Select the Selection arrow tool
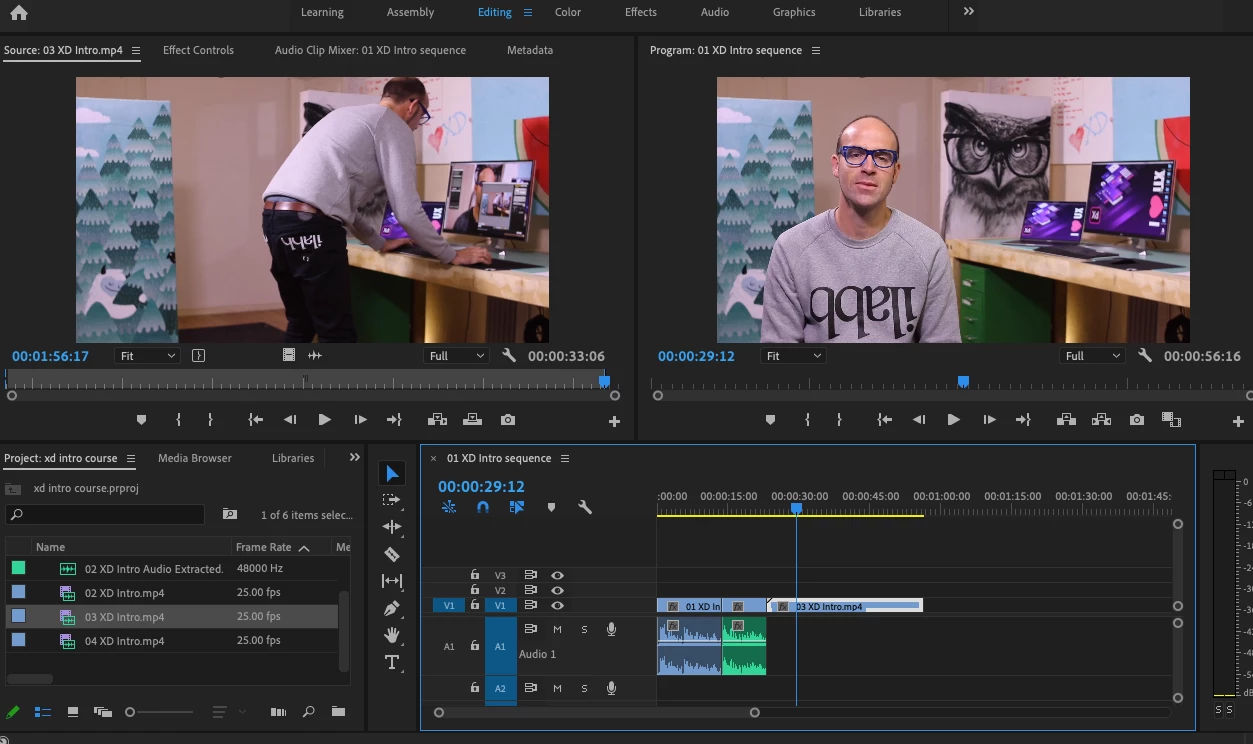 pos(392,473)
